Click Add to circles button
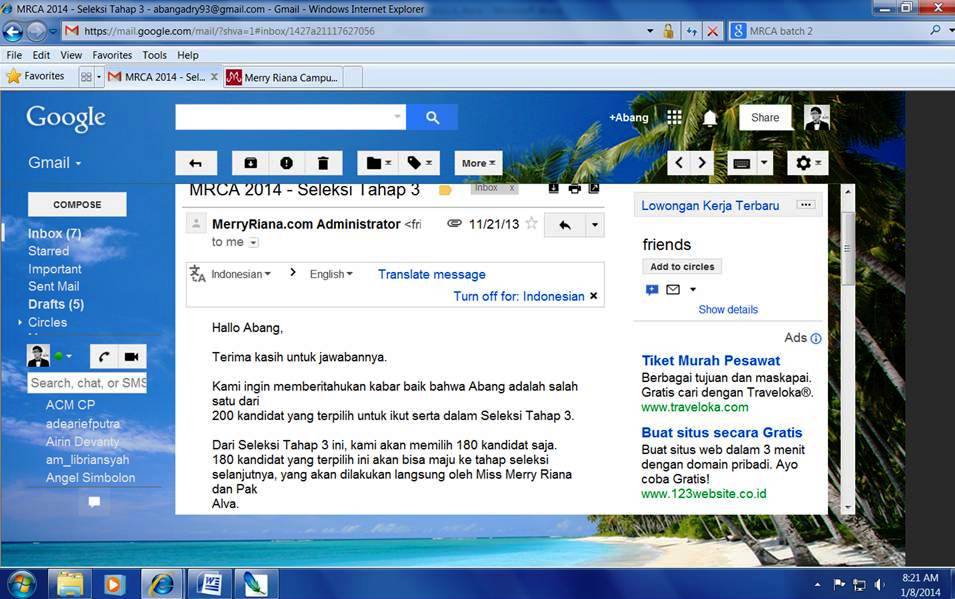955x599 pixels. click(682, 267)
